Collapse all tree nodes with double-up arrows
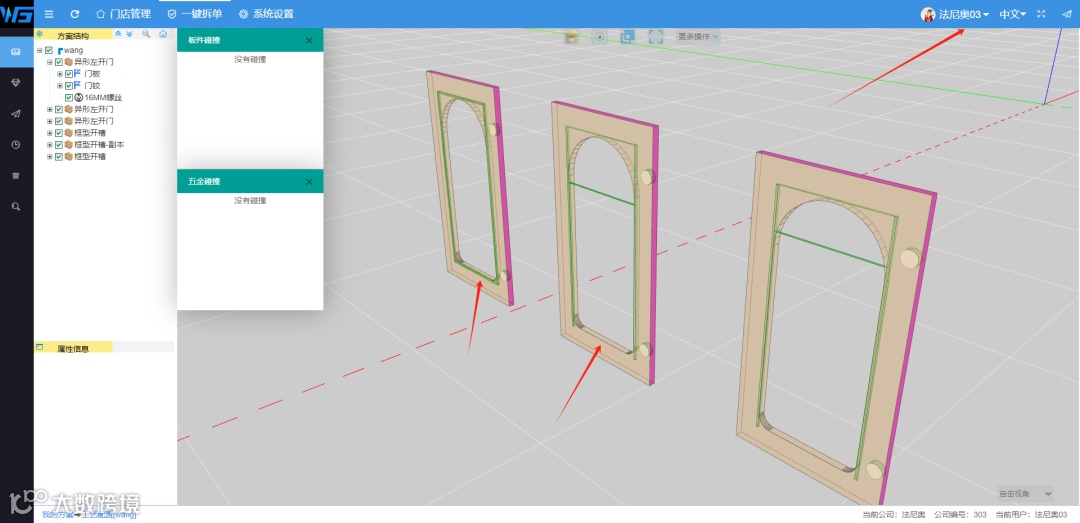1080x523 pixels. [118, 33]
